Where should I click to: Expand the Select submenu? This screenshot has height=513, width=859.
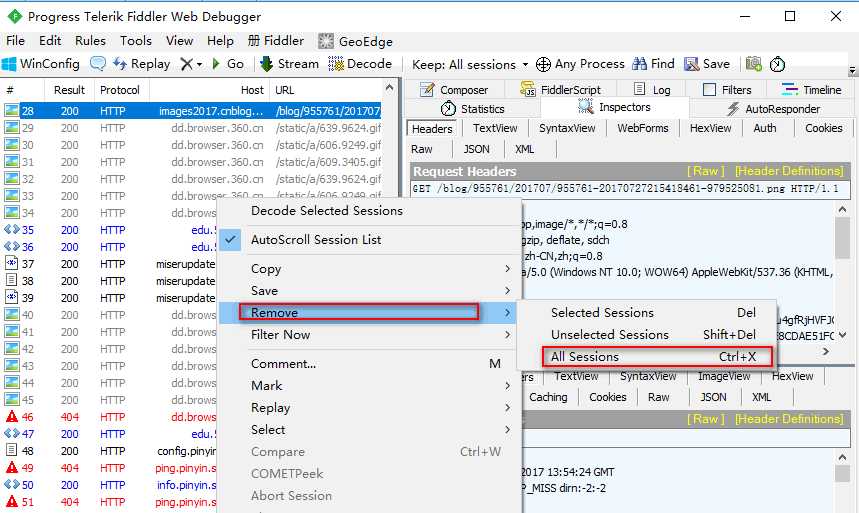(370, 430)
